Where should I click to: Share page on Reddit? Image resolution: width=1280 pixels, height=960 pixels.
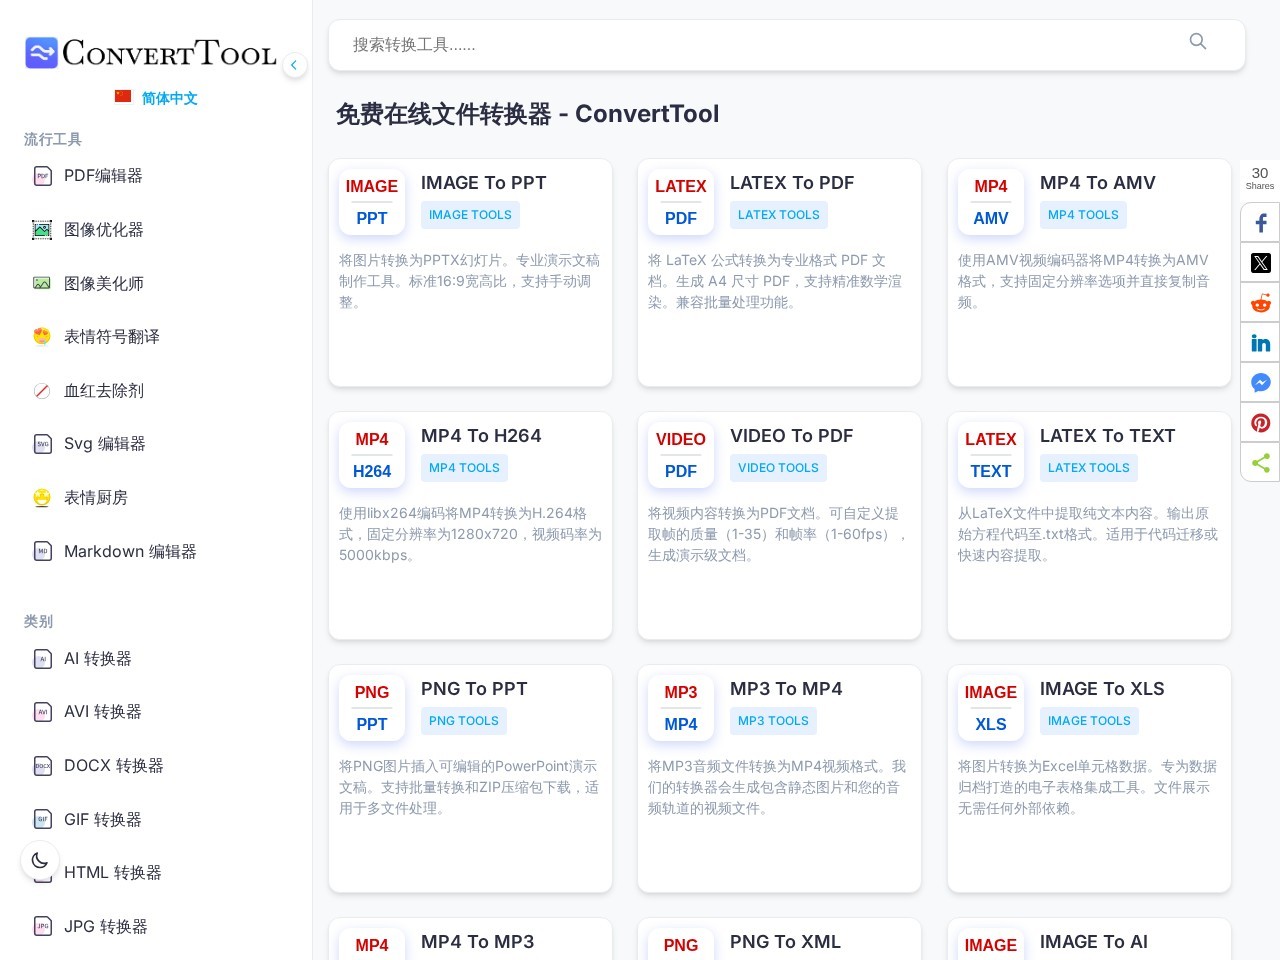[1261, 303]
